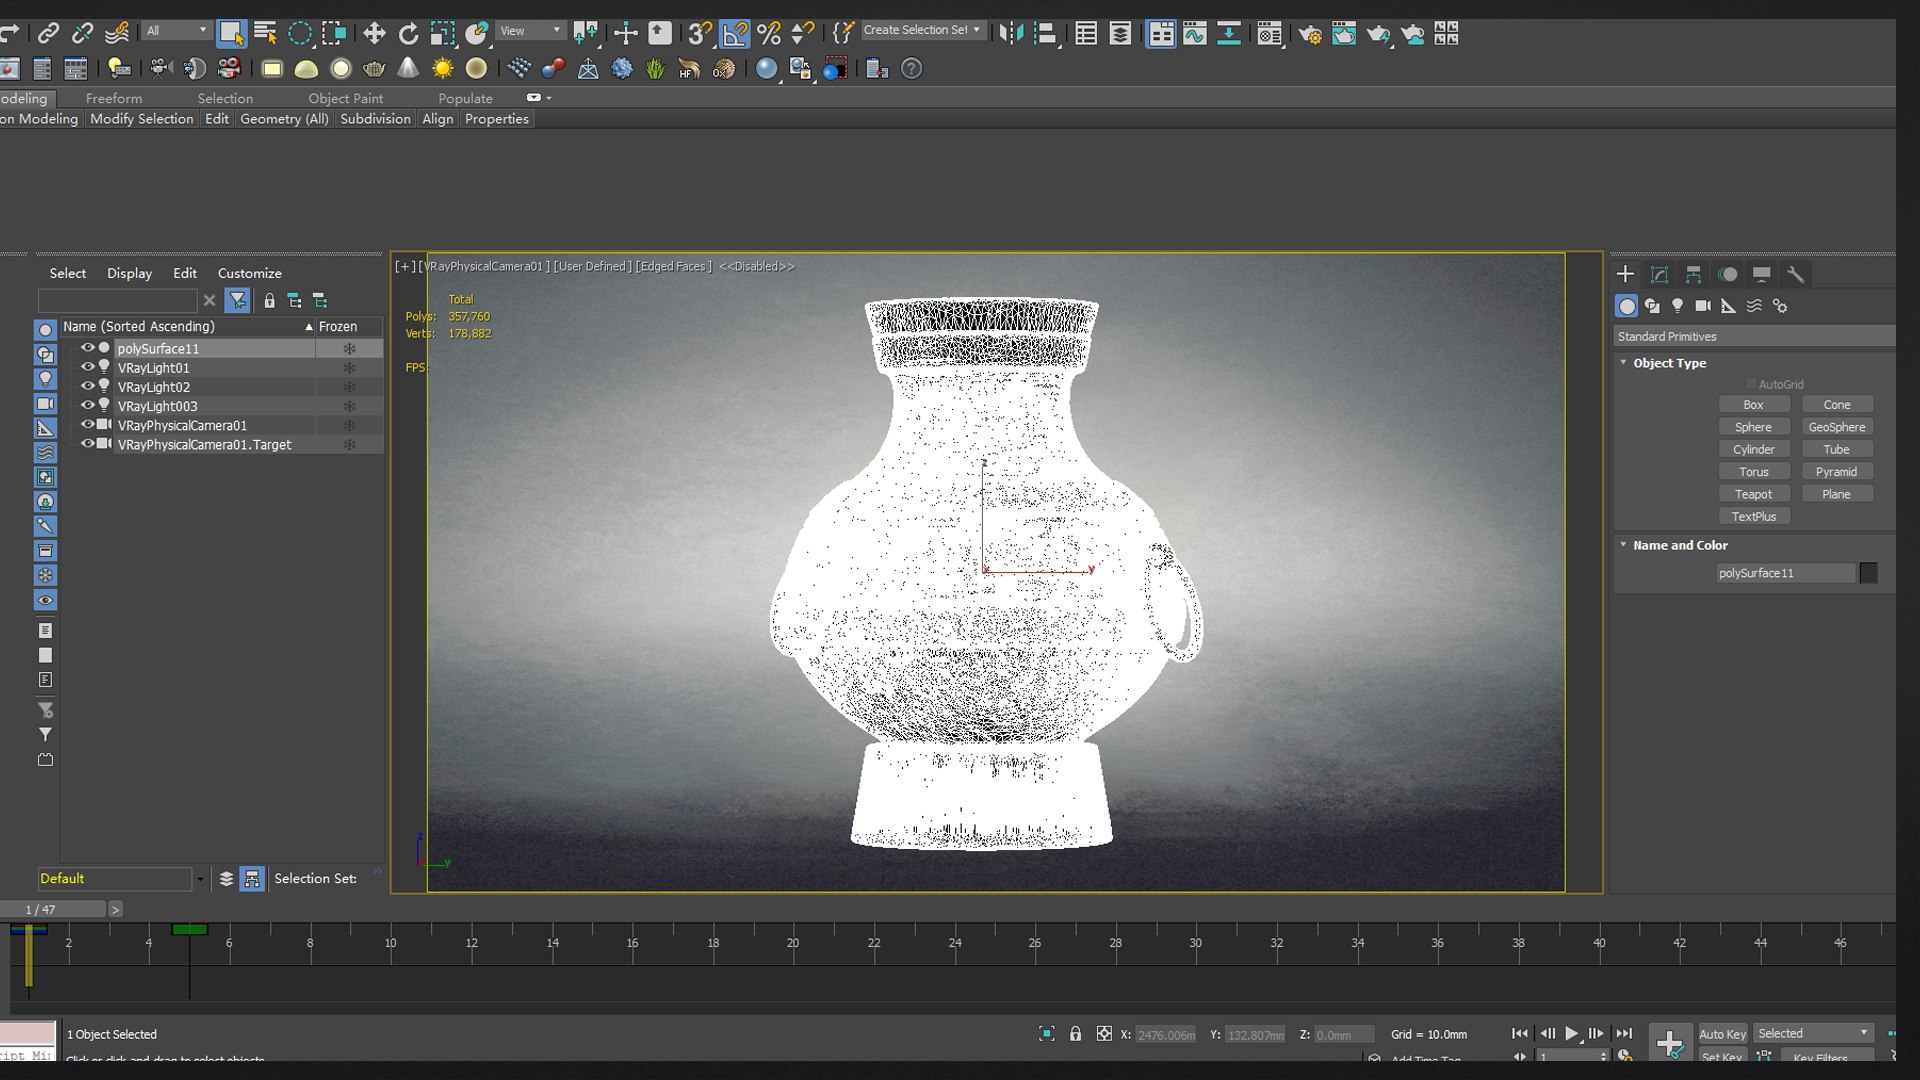
Task: Open the All selection filter dropdown
Action: pyautogui.click(x=177, y=31)
